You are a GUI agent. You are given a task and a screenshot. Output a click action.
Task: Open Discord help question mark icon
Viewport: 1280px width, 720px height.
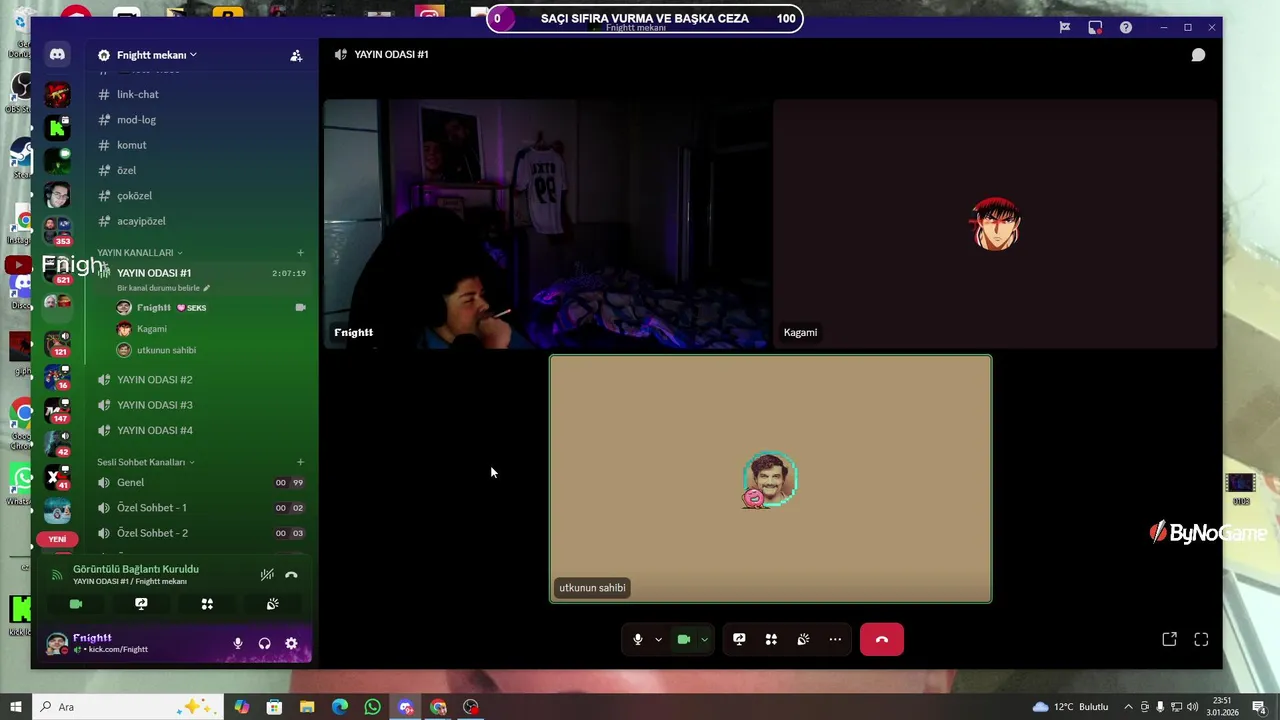coord(1126,28)
